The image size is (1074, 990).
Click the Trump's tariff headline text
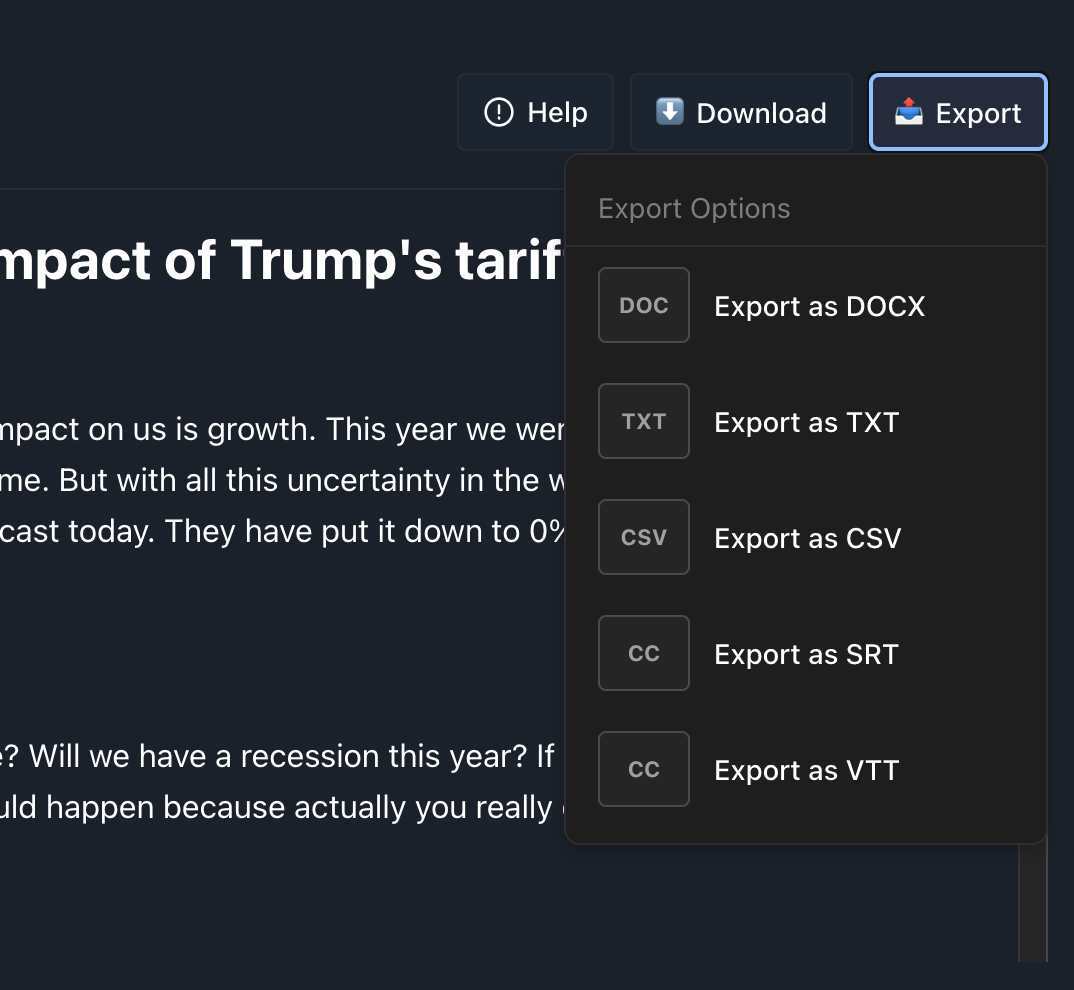(x=282, y=260)
